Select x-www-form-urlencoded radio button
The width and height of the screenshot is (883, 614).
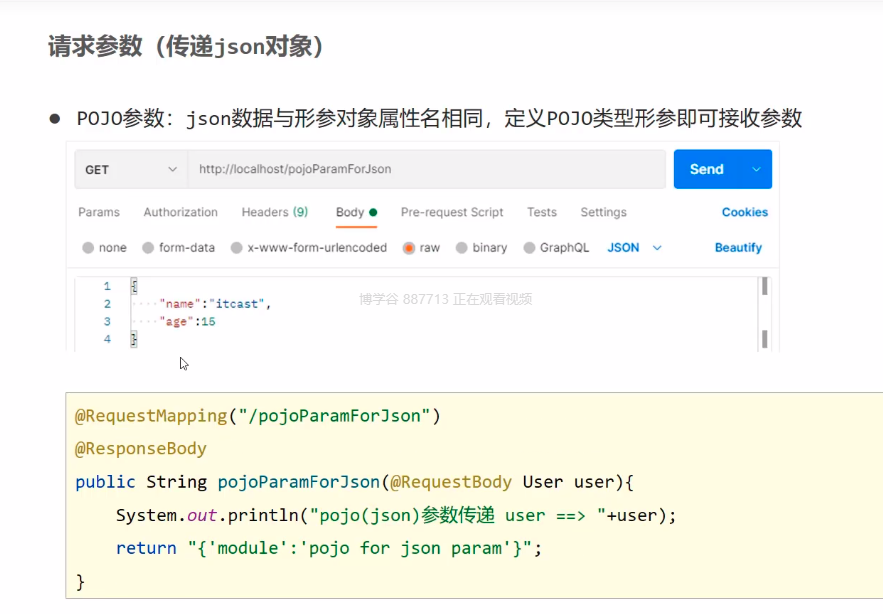pos(237,248)
